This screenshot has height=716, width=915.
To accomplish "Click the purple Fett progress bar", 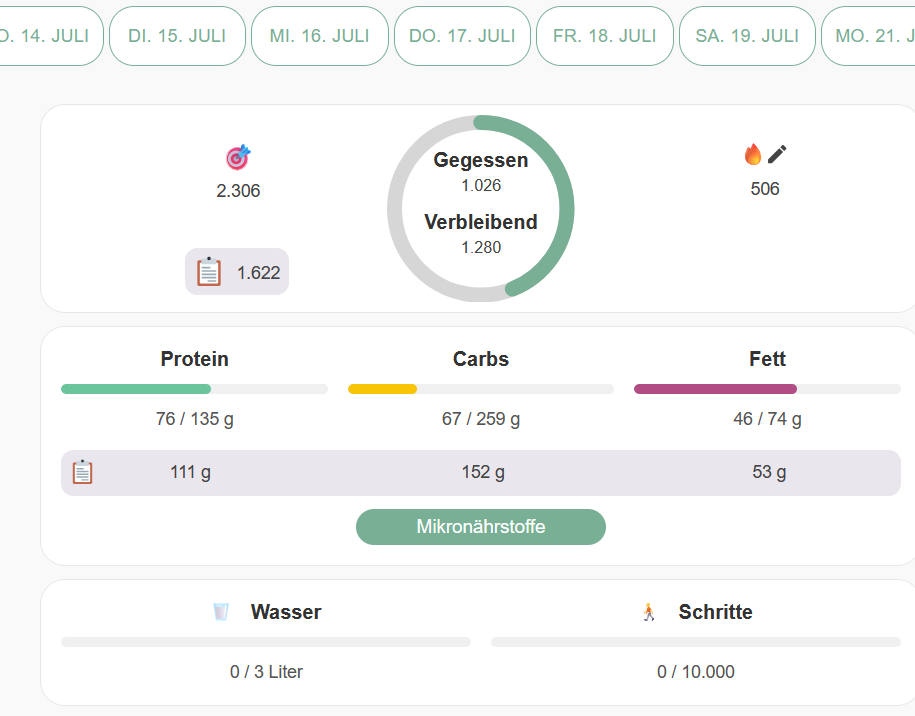I will 767,389.
